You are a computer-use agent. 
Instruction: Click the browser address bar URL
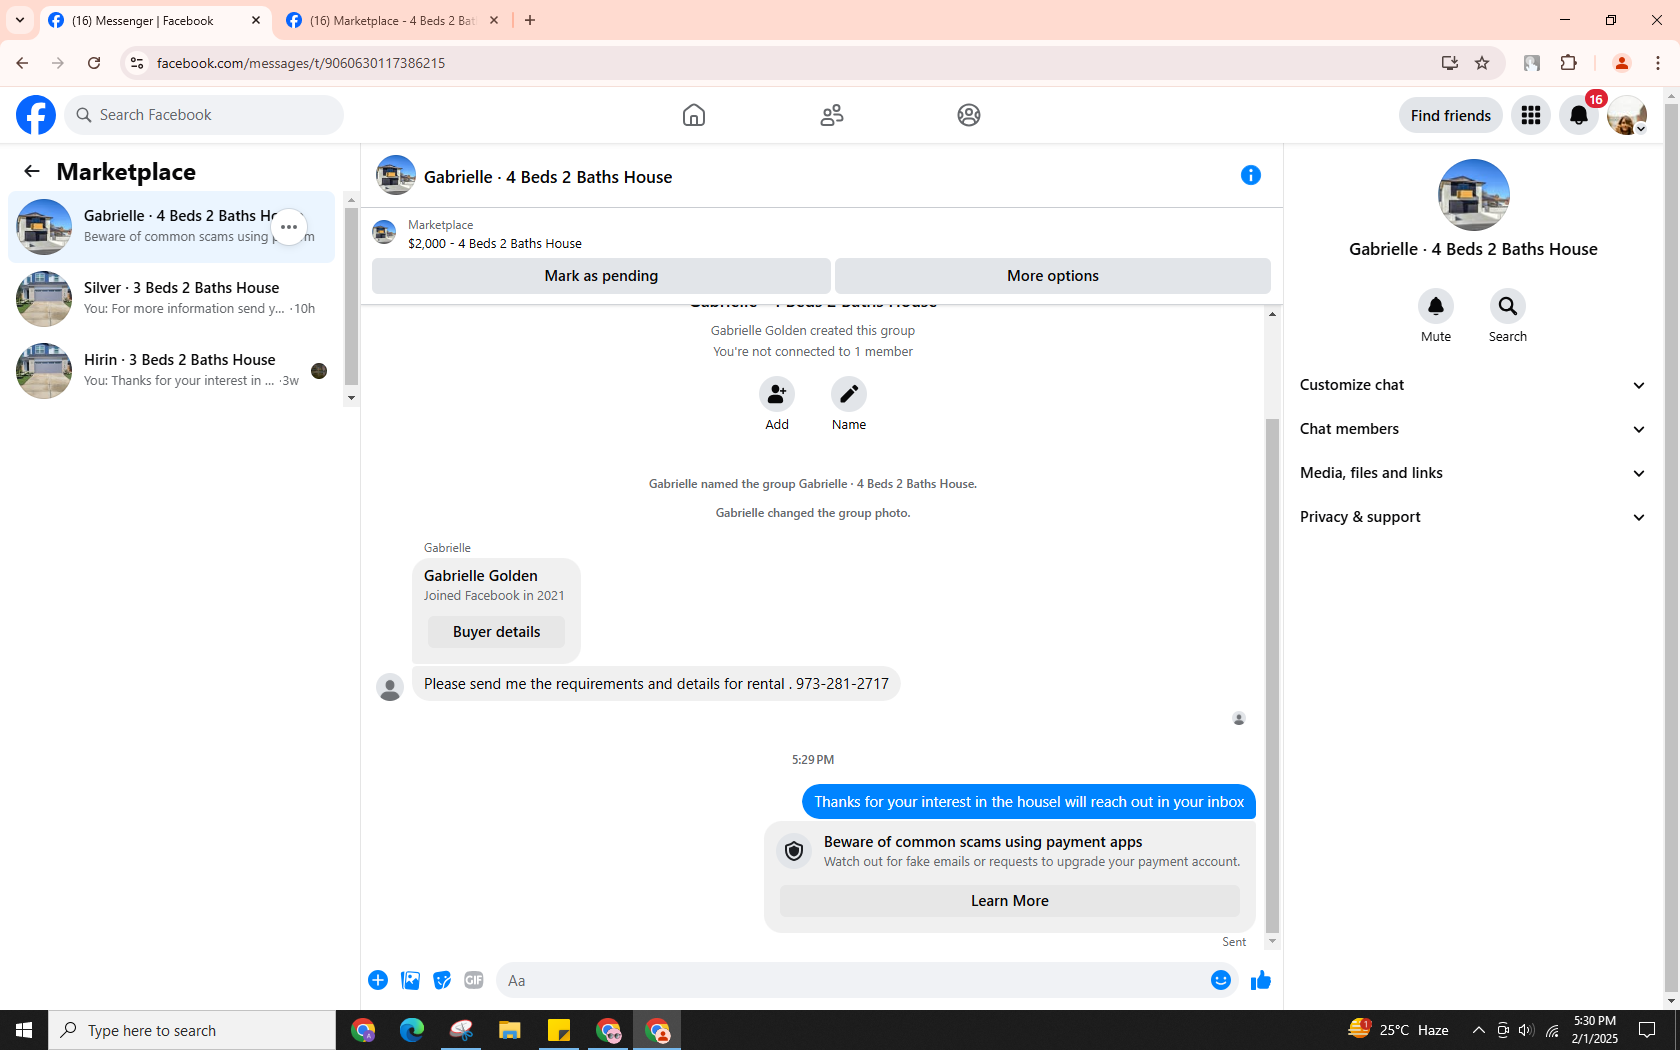coord(300,63)
